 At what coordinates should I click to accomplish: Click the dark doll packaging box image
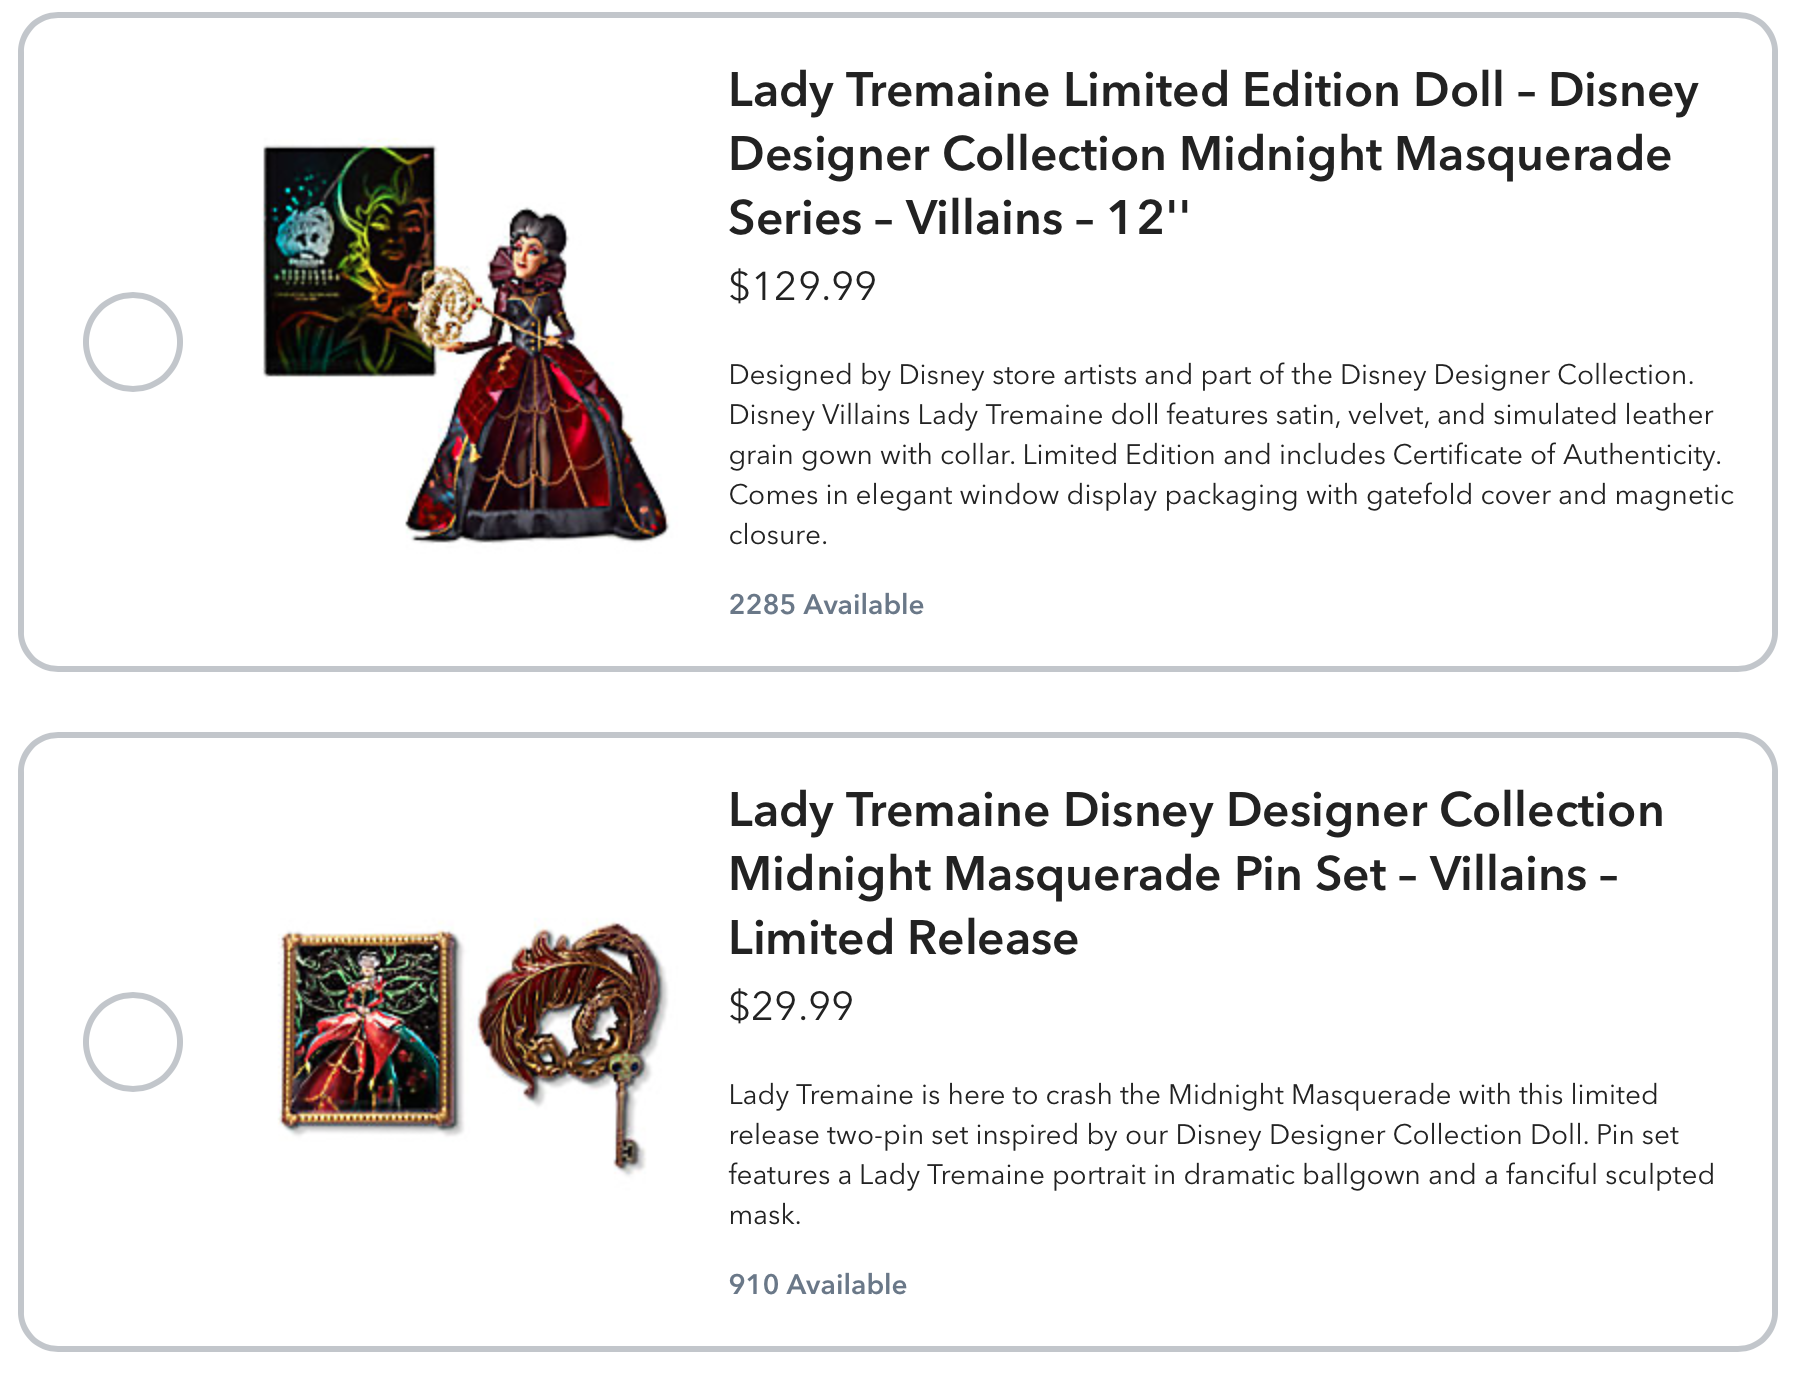[x=348, y=261]
